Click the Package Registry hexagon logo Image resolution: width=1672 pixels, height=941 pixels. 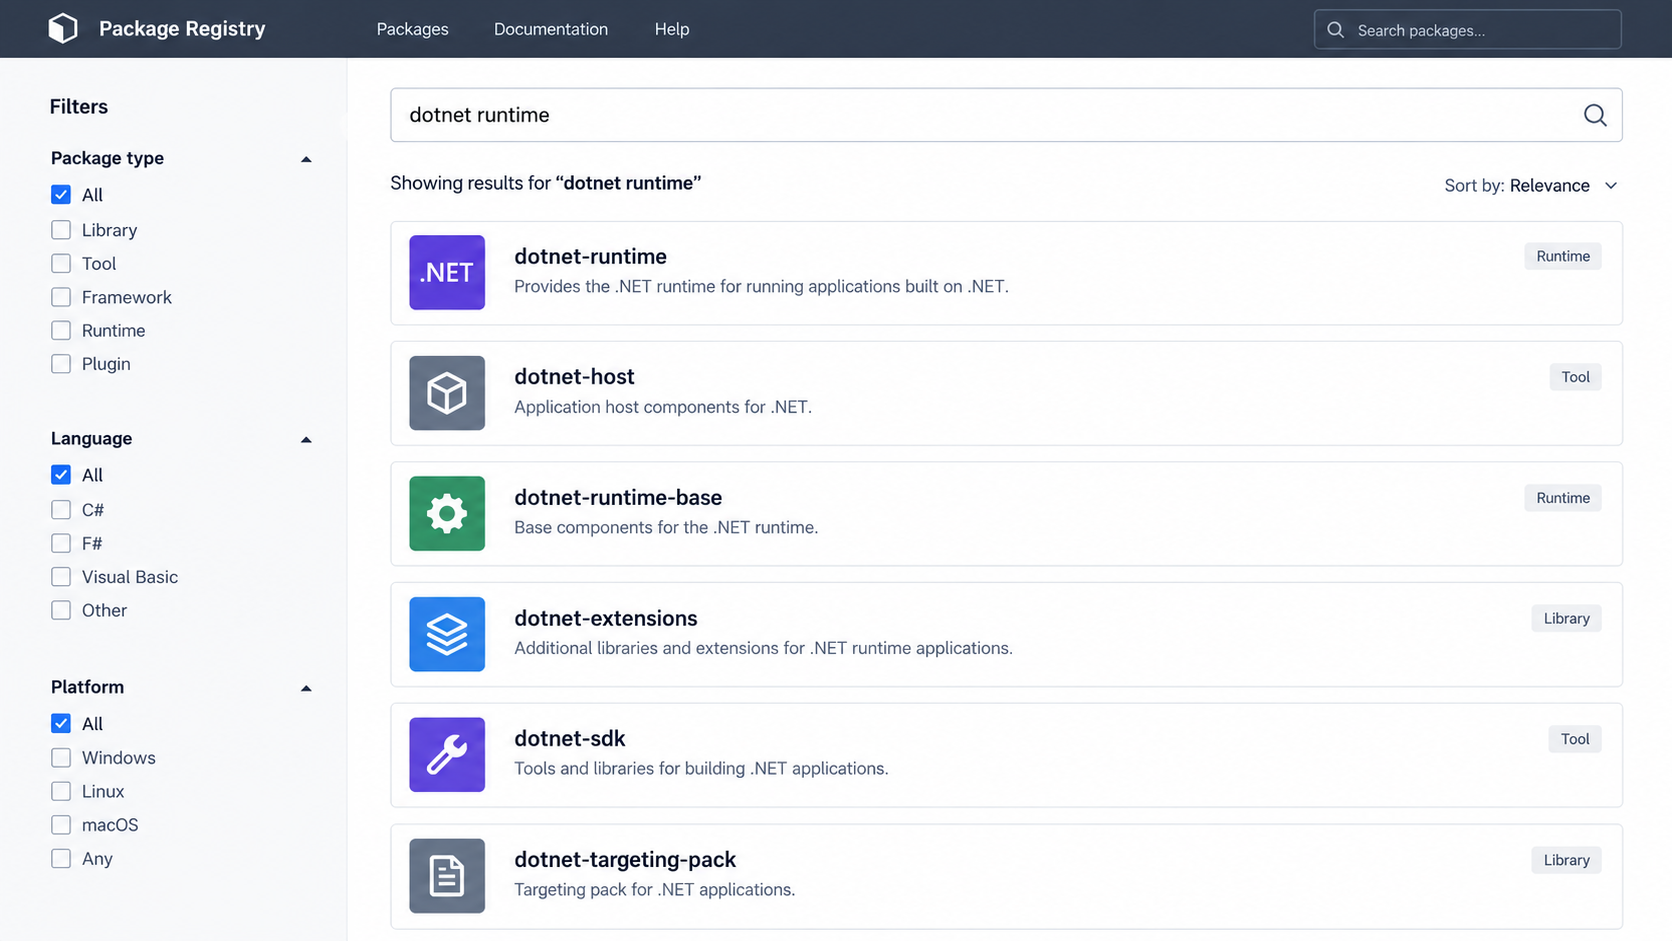tap(63, 28)
